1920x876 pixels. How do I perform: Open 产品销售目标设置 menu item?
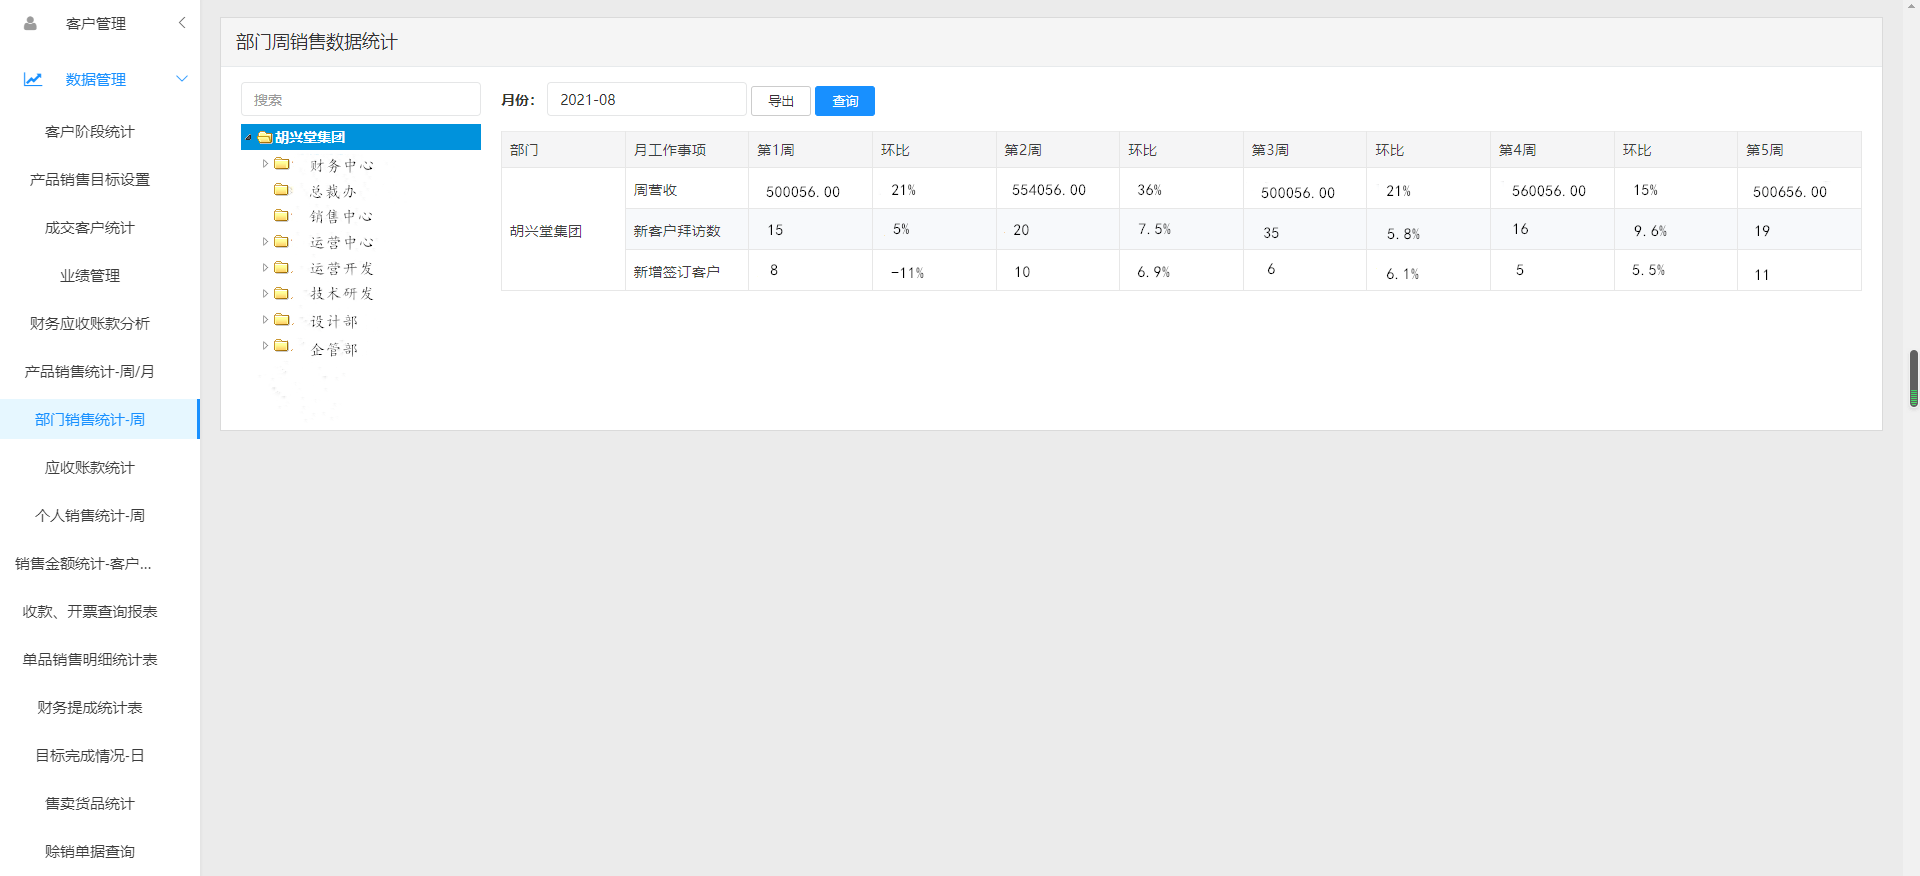point(90,179)
